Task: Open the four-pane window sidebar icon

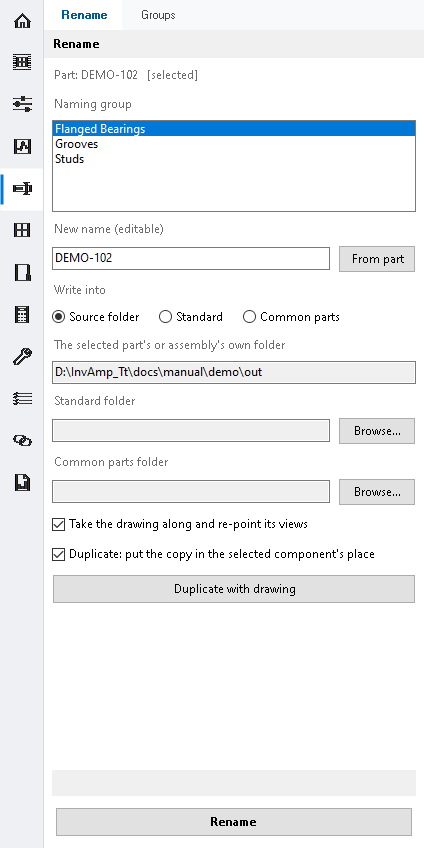Action: [22, 230]
